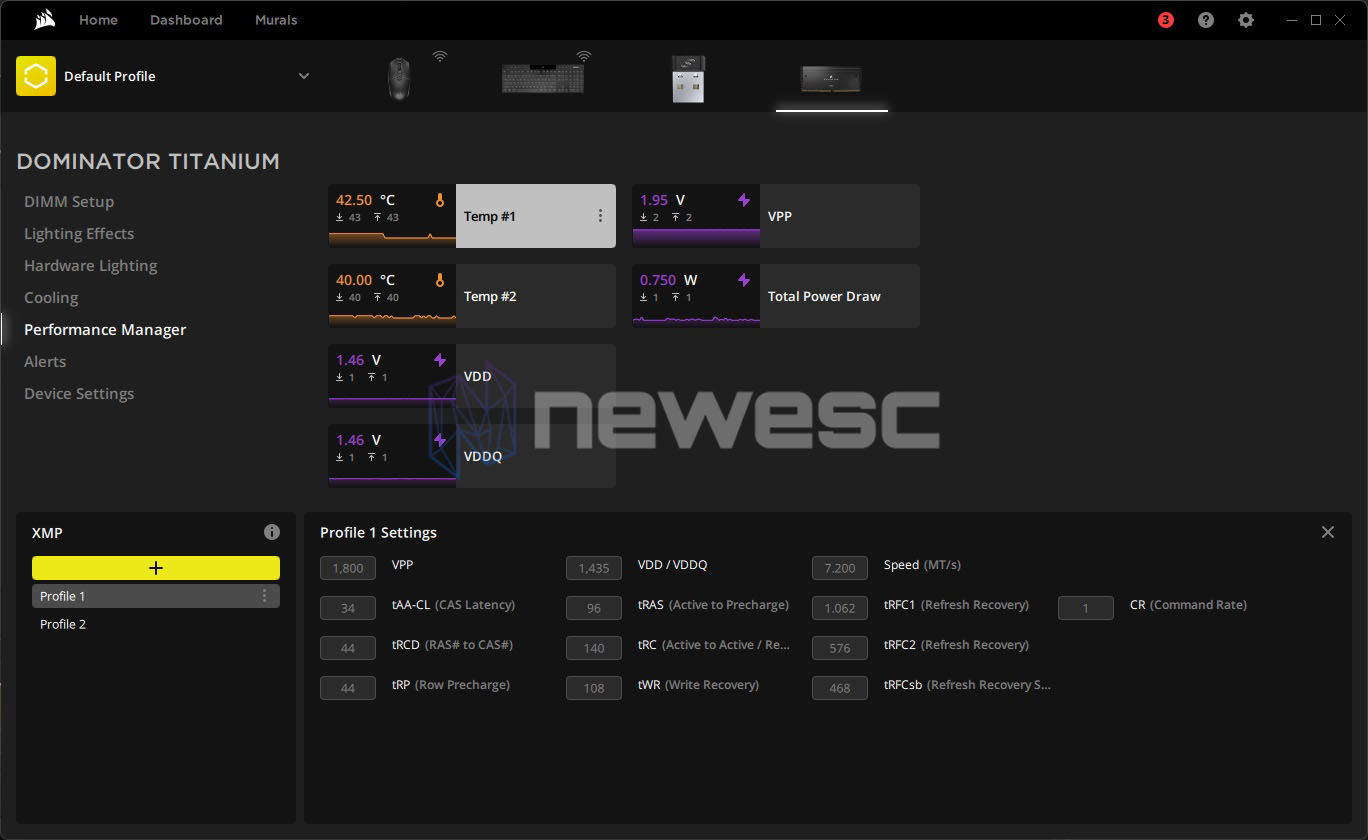
Task: Open Hardware Lighting section
Action: pyautogui.click(x=91, y=266)
